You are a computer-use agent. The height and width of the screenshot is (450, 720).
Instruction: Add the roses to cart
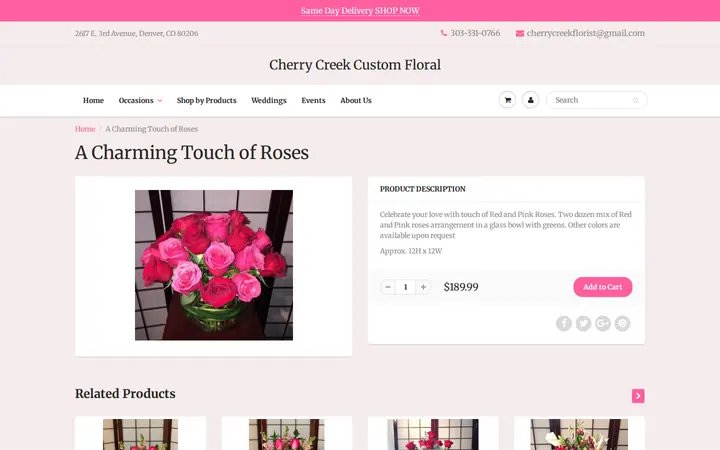(x=602, y=287)
